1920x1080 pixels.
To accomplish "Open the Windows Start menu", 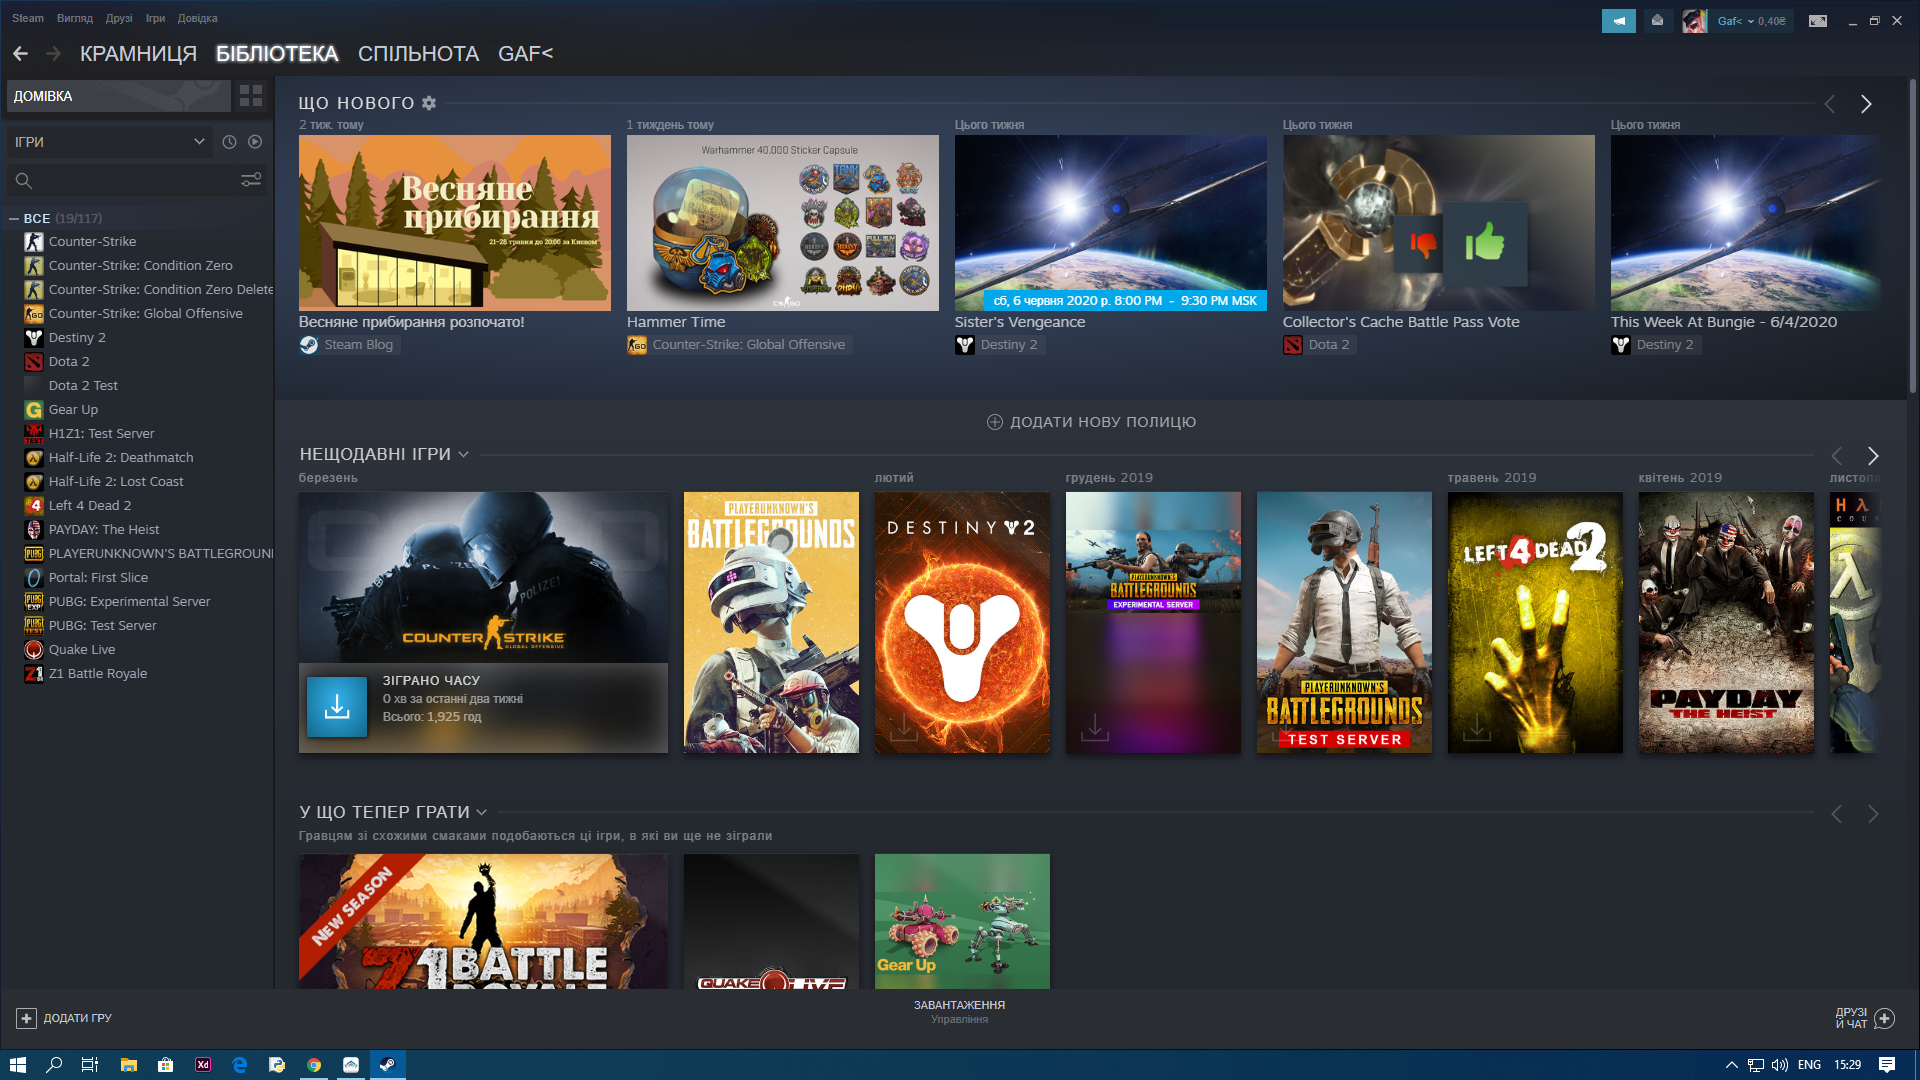I will tap(17, 1065).
